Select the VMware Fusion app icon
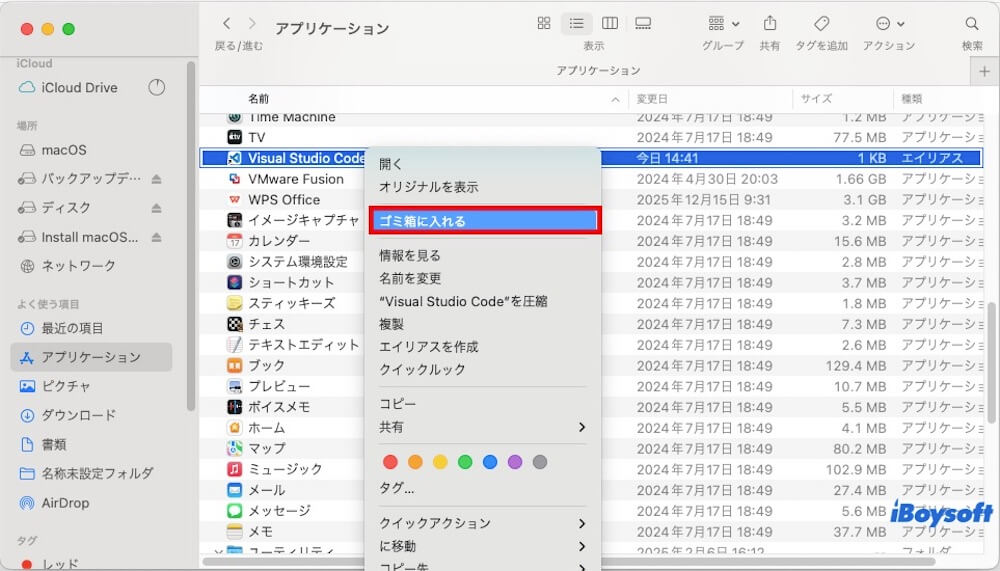This screenshot has height=571, width=1000. click(x=235, y=179)
